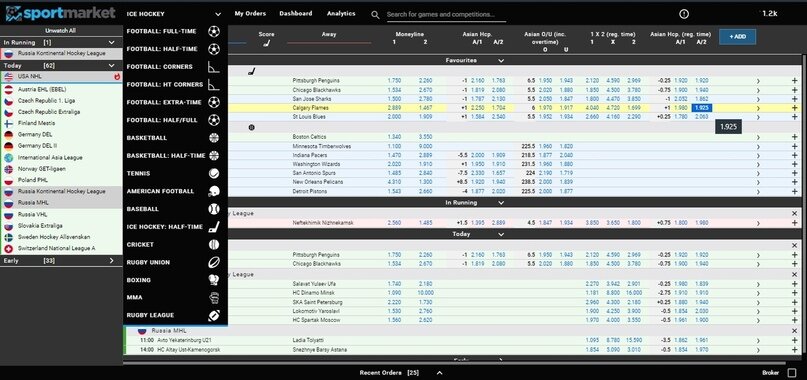Expand St Louis Blues row chevron
Image resolution: width=807 pixels, height=380 pixels.
758,117
